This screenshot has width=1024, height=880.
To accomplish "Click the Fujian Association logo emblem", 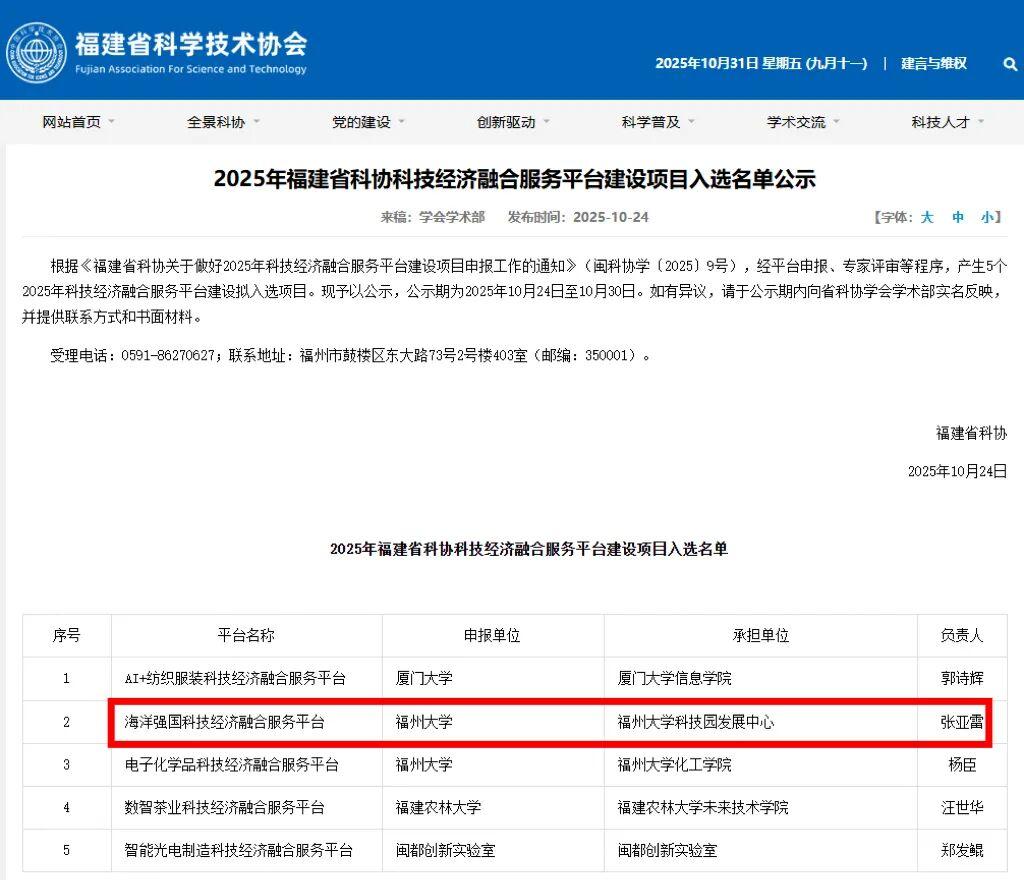I will (36, 53).
